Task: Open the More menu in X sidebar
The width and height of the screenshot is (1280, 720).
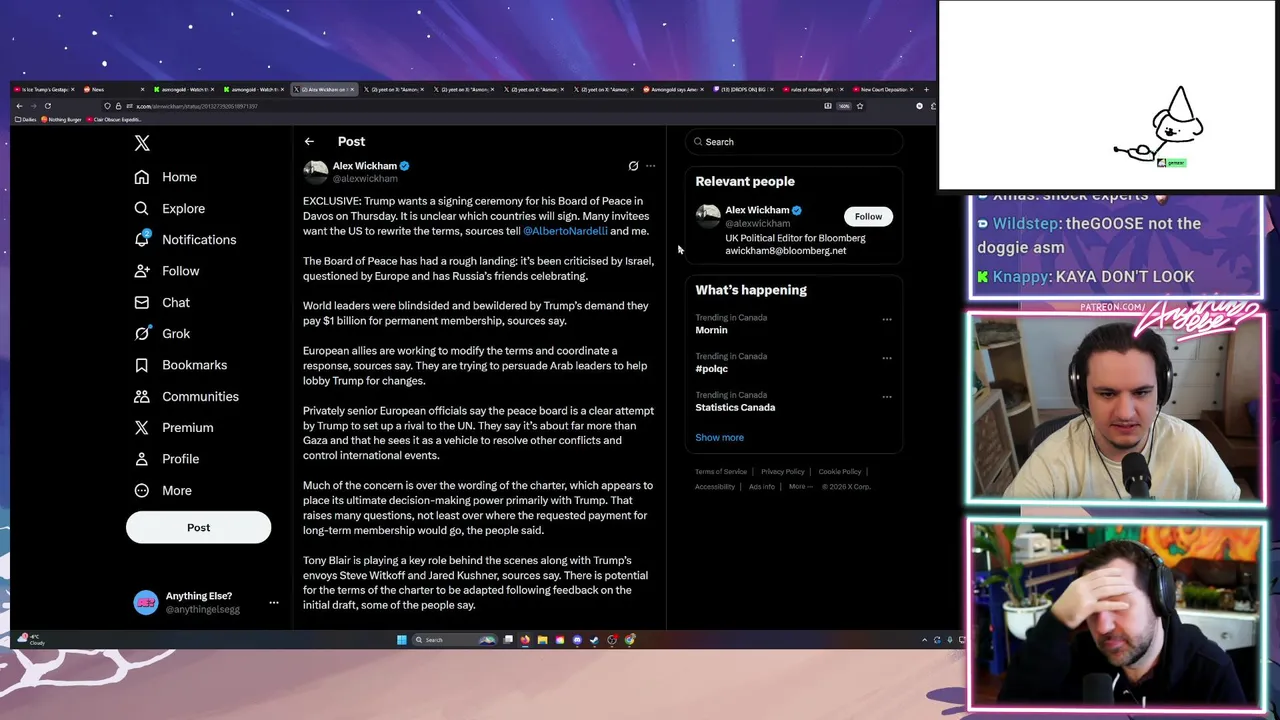Action: tap(163, 490)
